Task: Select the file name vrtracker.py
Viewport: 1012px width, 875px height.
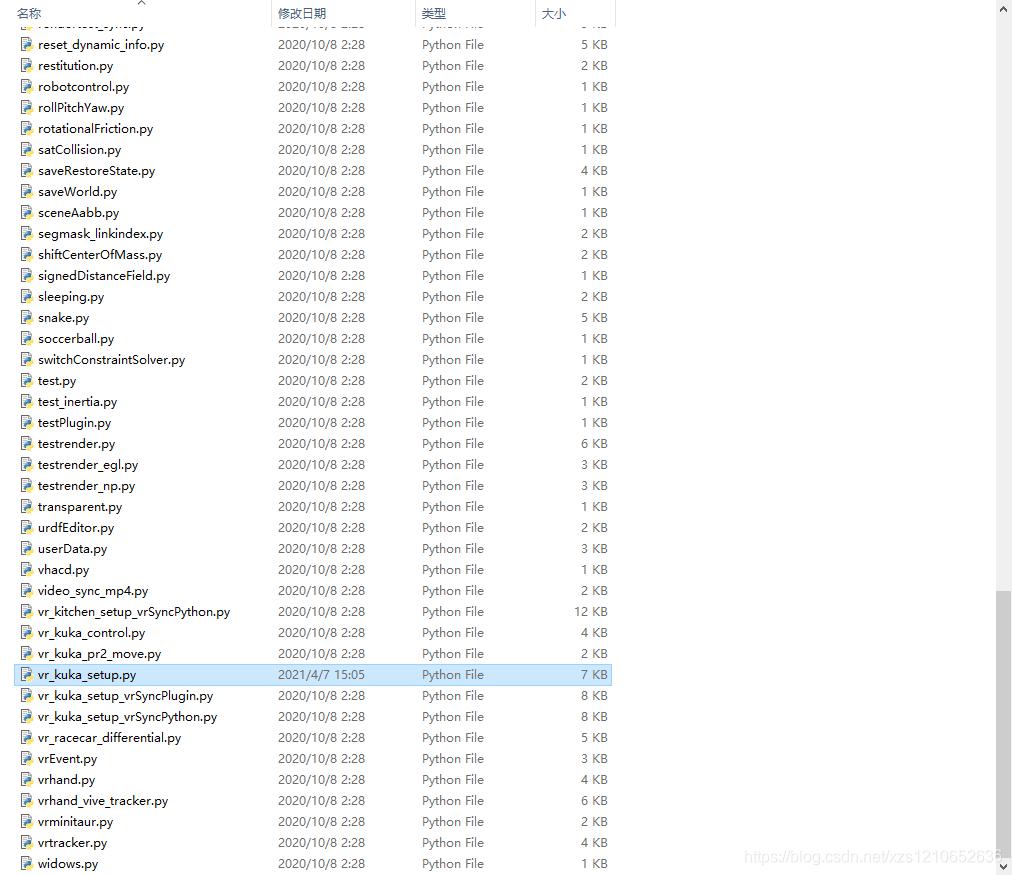Action: 72,842
